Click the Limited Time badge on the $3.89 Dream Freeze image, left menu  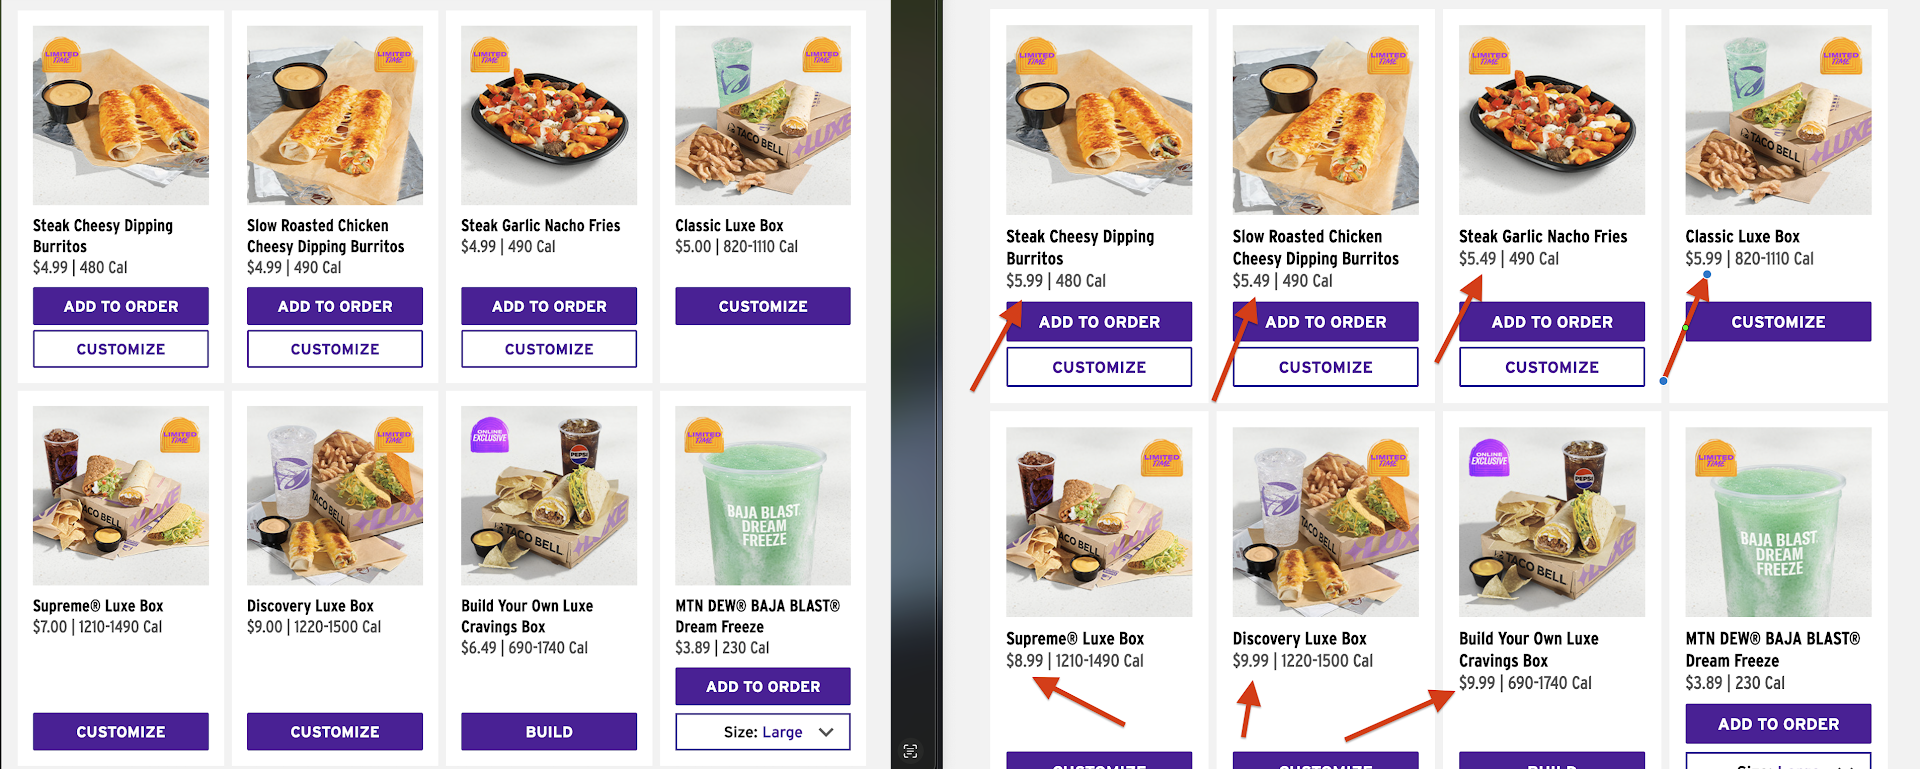704,436
